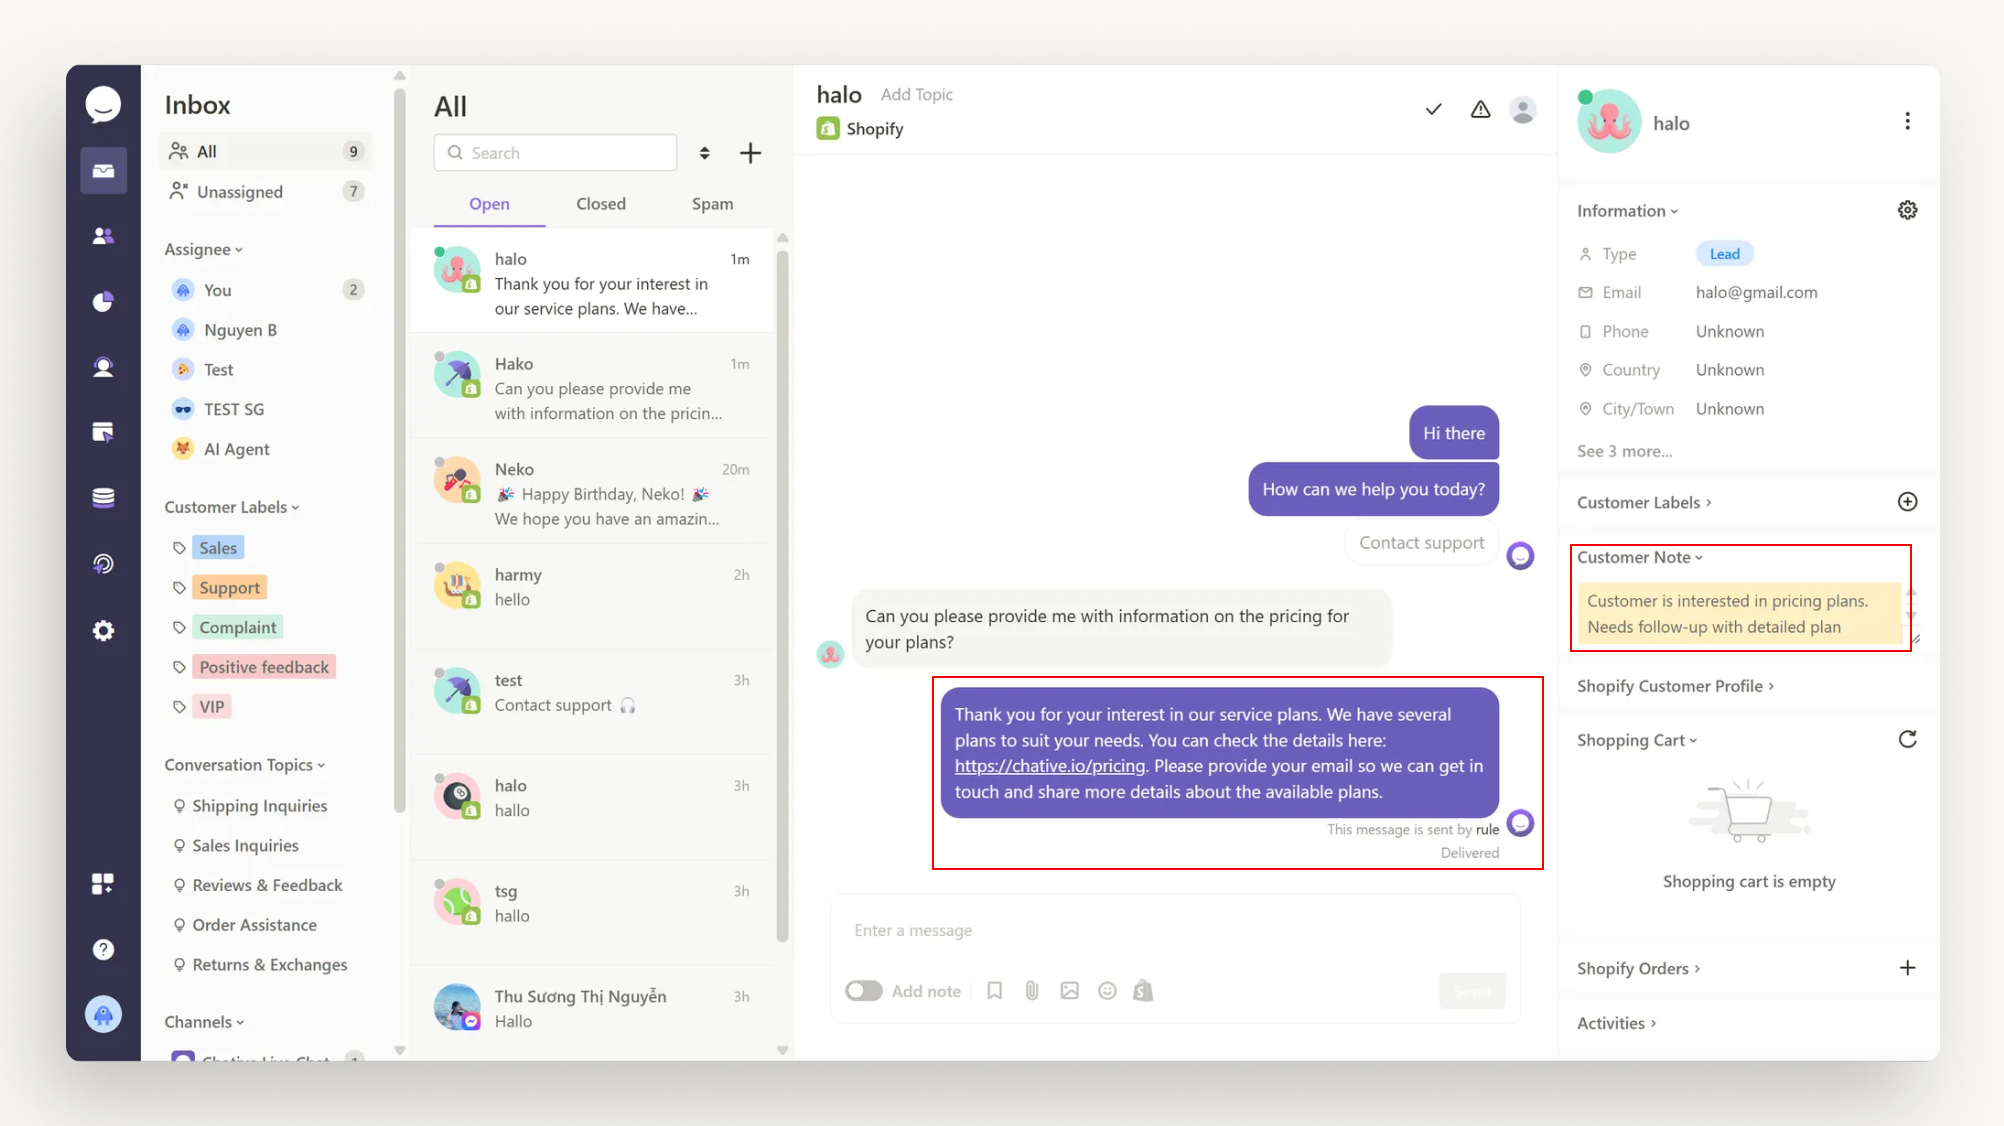Click the saved replies bookmark icon
The width and height of the screenshot is (2004, 1126).
994,990
